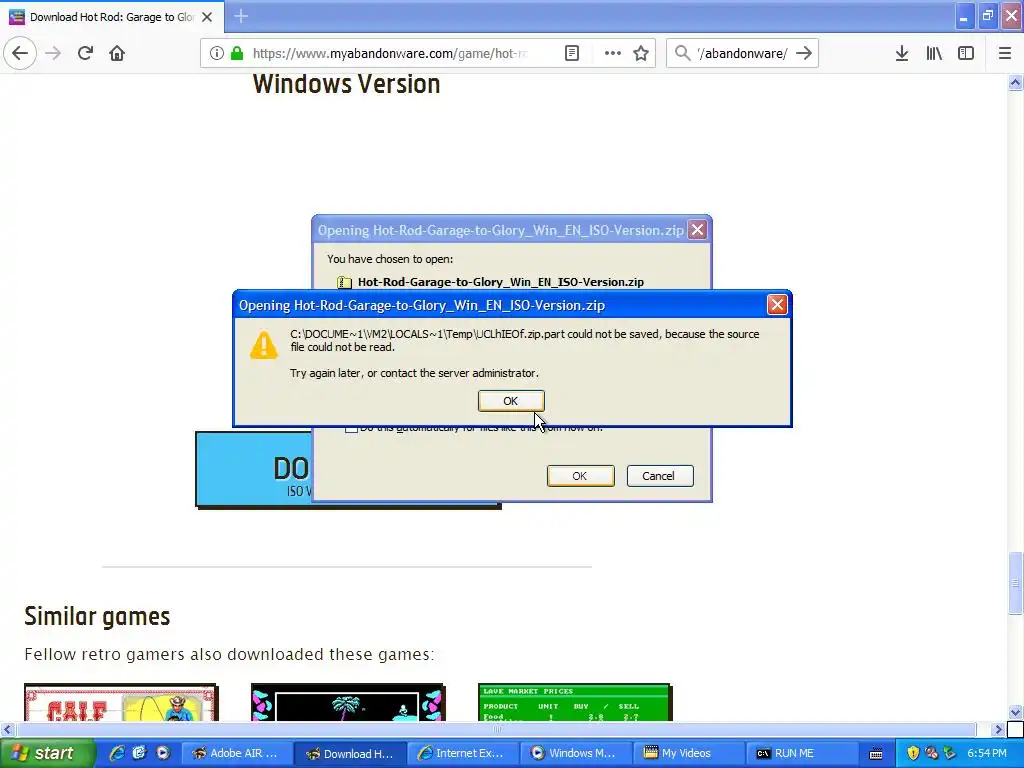Switch to RUN ME command prompt taskbar button
Screen dimensions: 1024x768
pos(802,754)
